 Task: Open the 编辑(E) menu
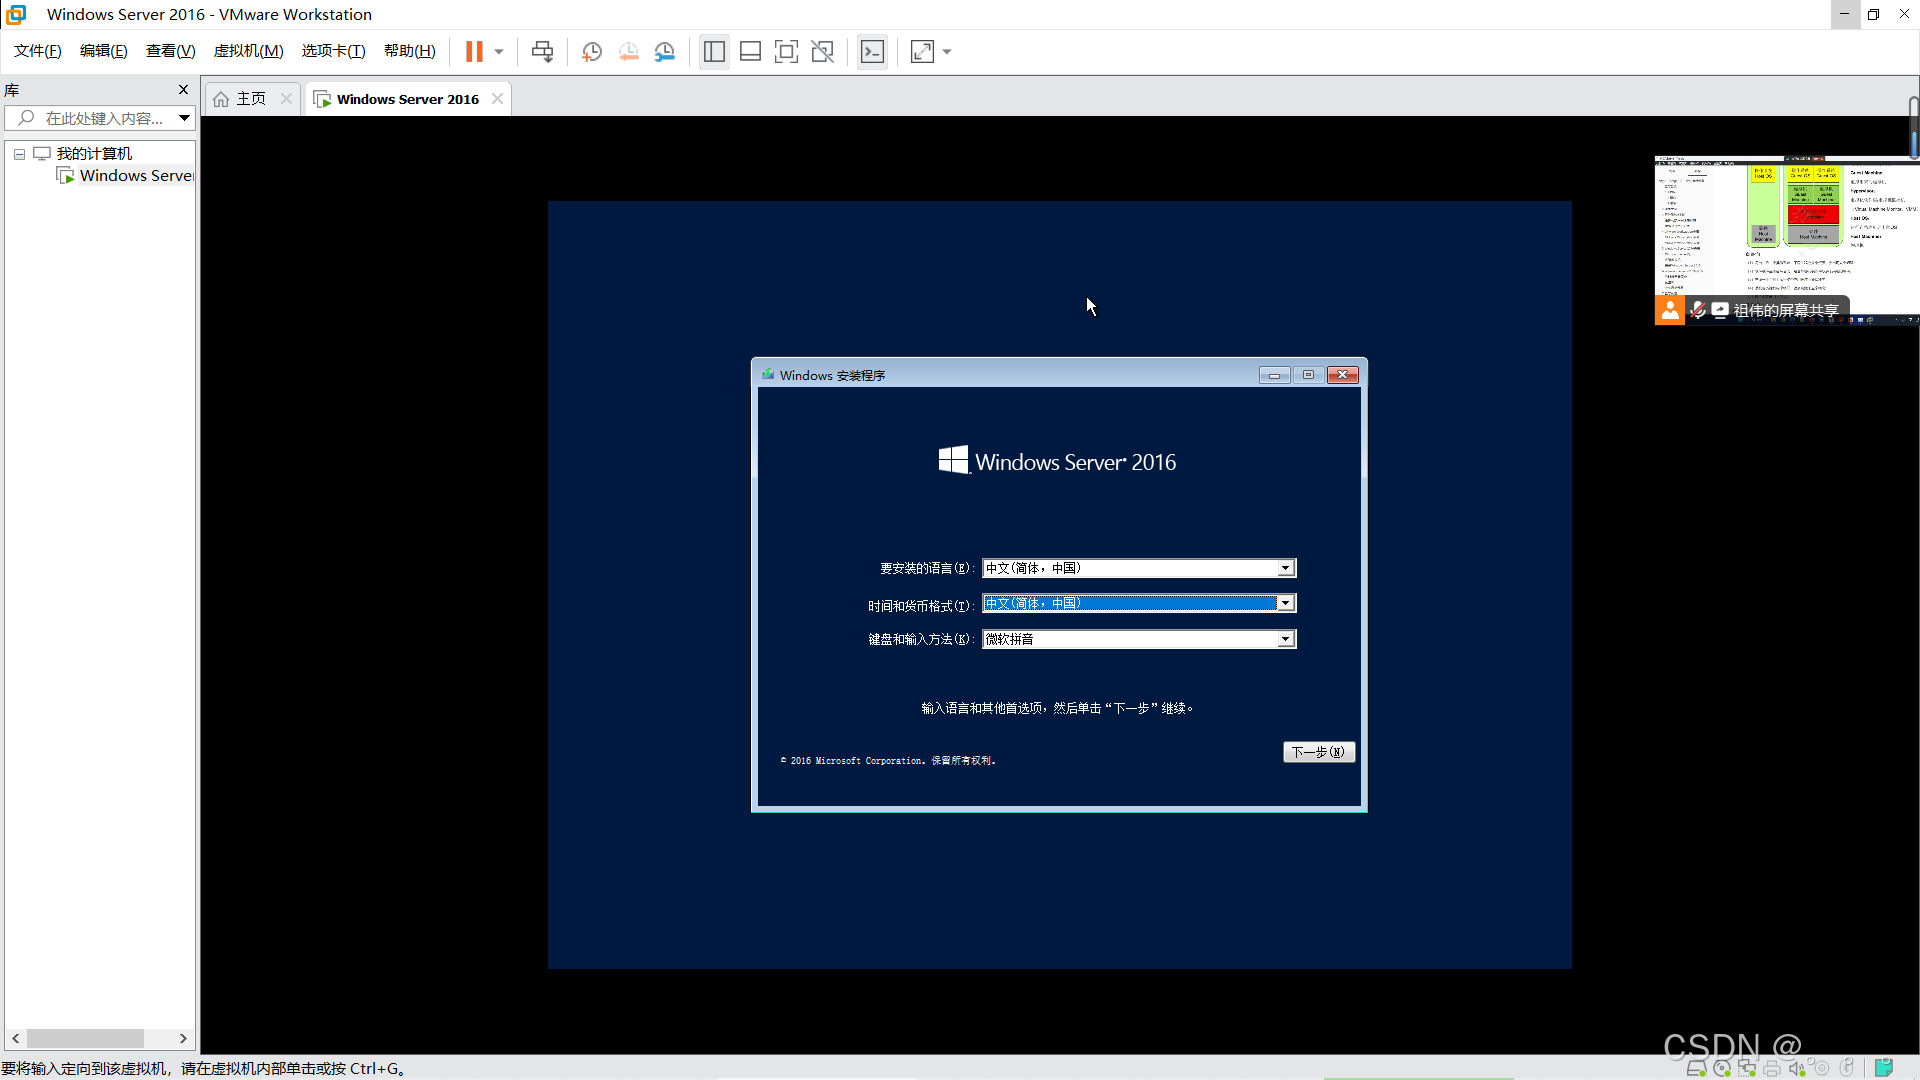tap(103, 51)
